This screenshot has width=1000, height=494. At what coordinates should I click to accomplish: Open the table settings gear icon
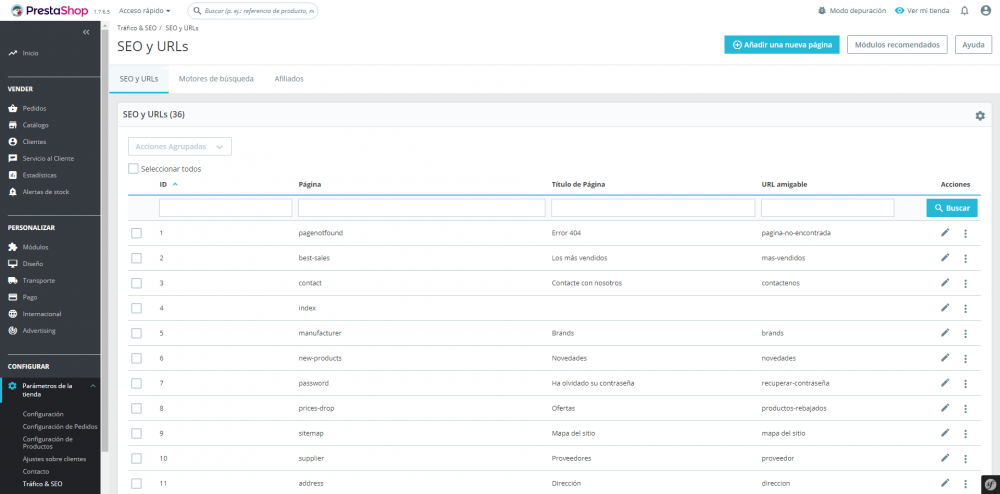980,115
